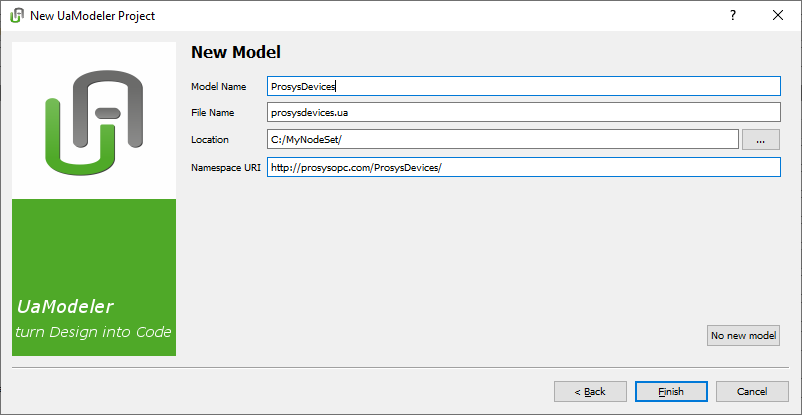Click the Model Name label

coord(218,86)
